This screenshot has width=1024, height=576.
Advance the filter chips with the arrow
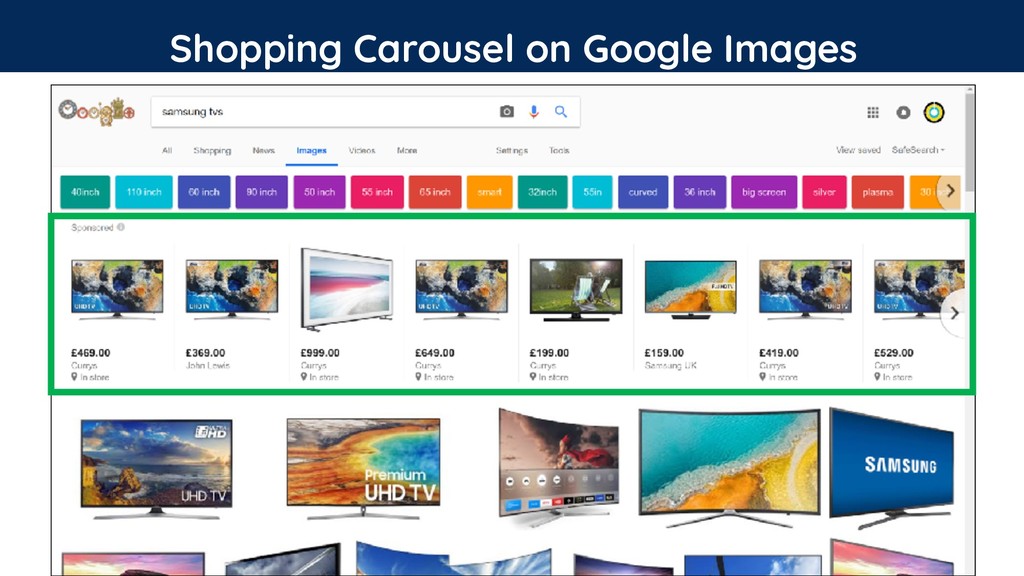[x=950, y=191]
